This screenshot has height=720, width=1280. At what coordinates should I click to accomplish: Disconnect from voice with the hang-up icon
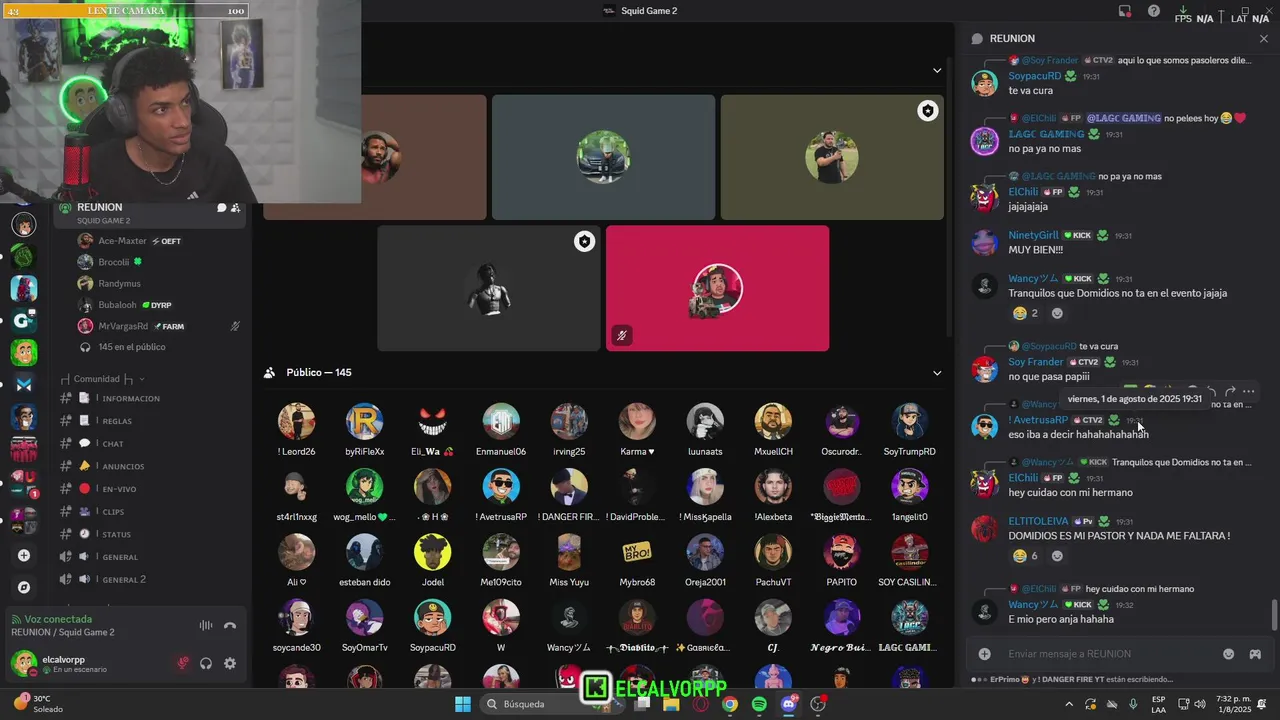(230, 626)
